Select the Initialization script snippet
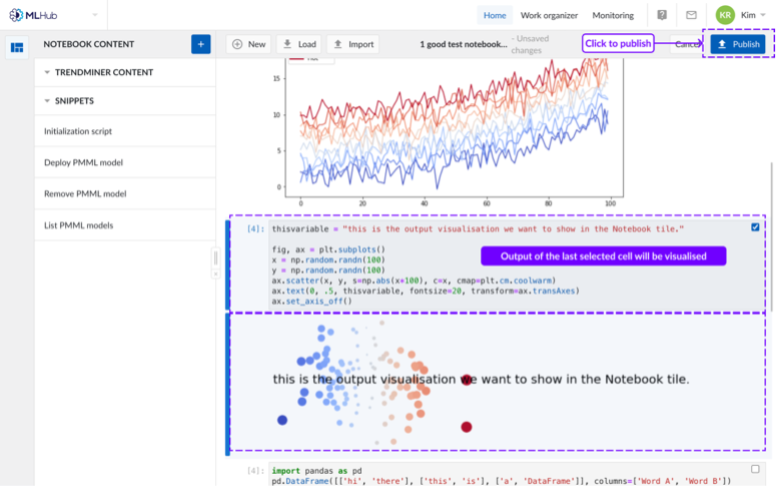 pyautogui.click(x=78, y=131)
